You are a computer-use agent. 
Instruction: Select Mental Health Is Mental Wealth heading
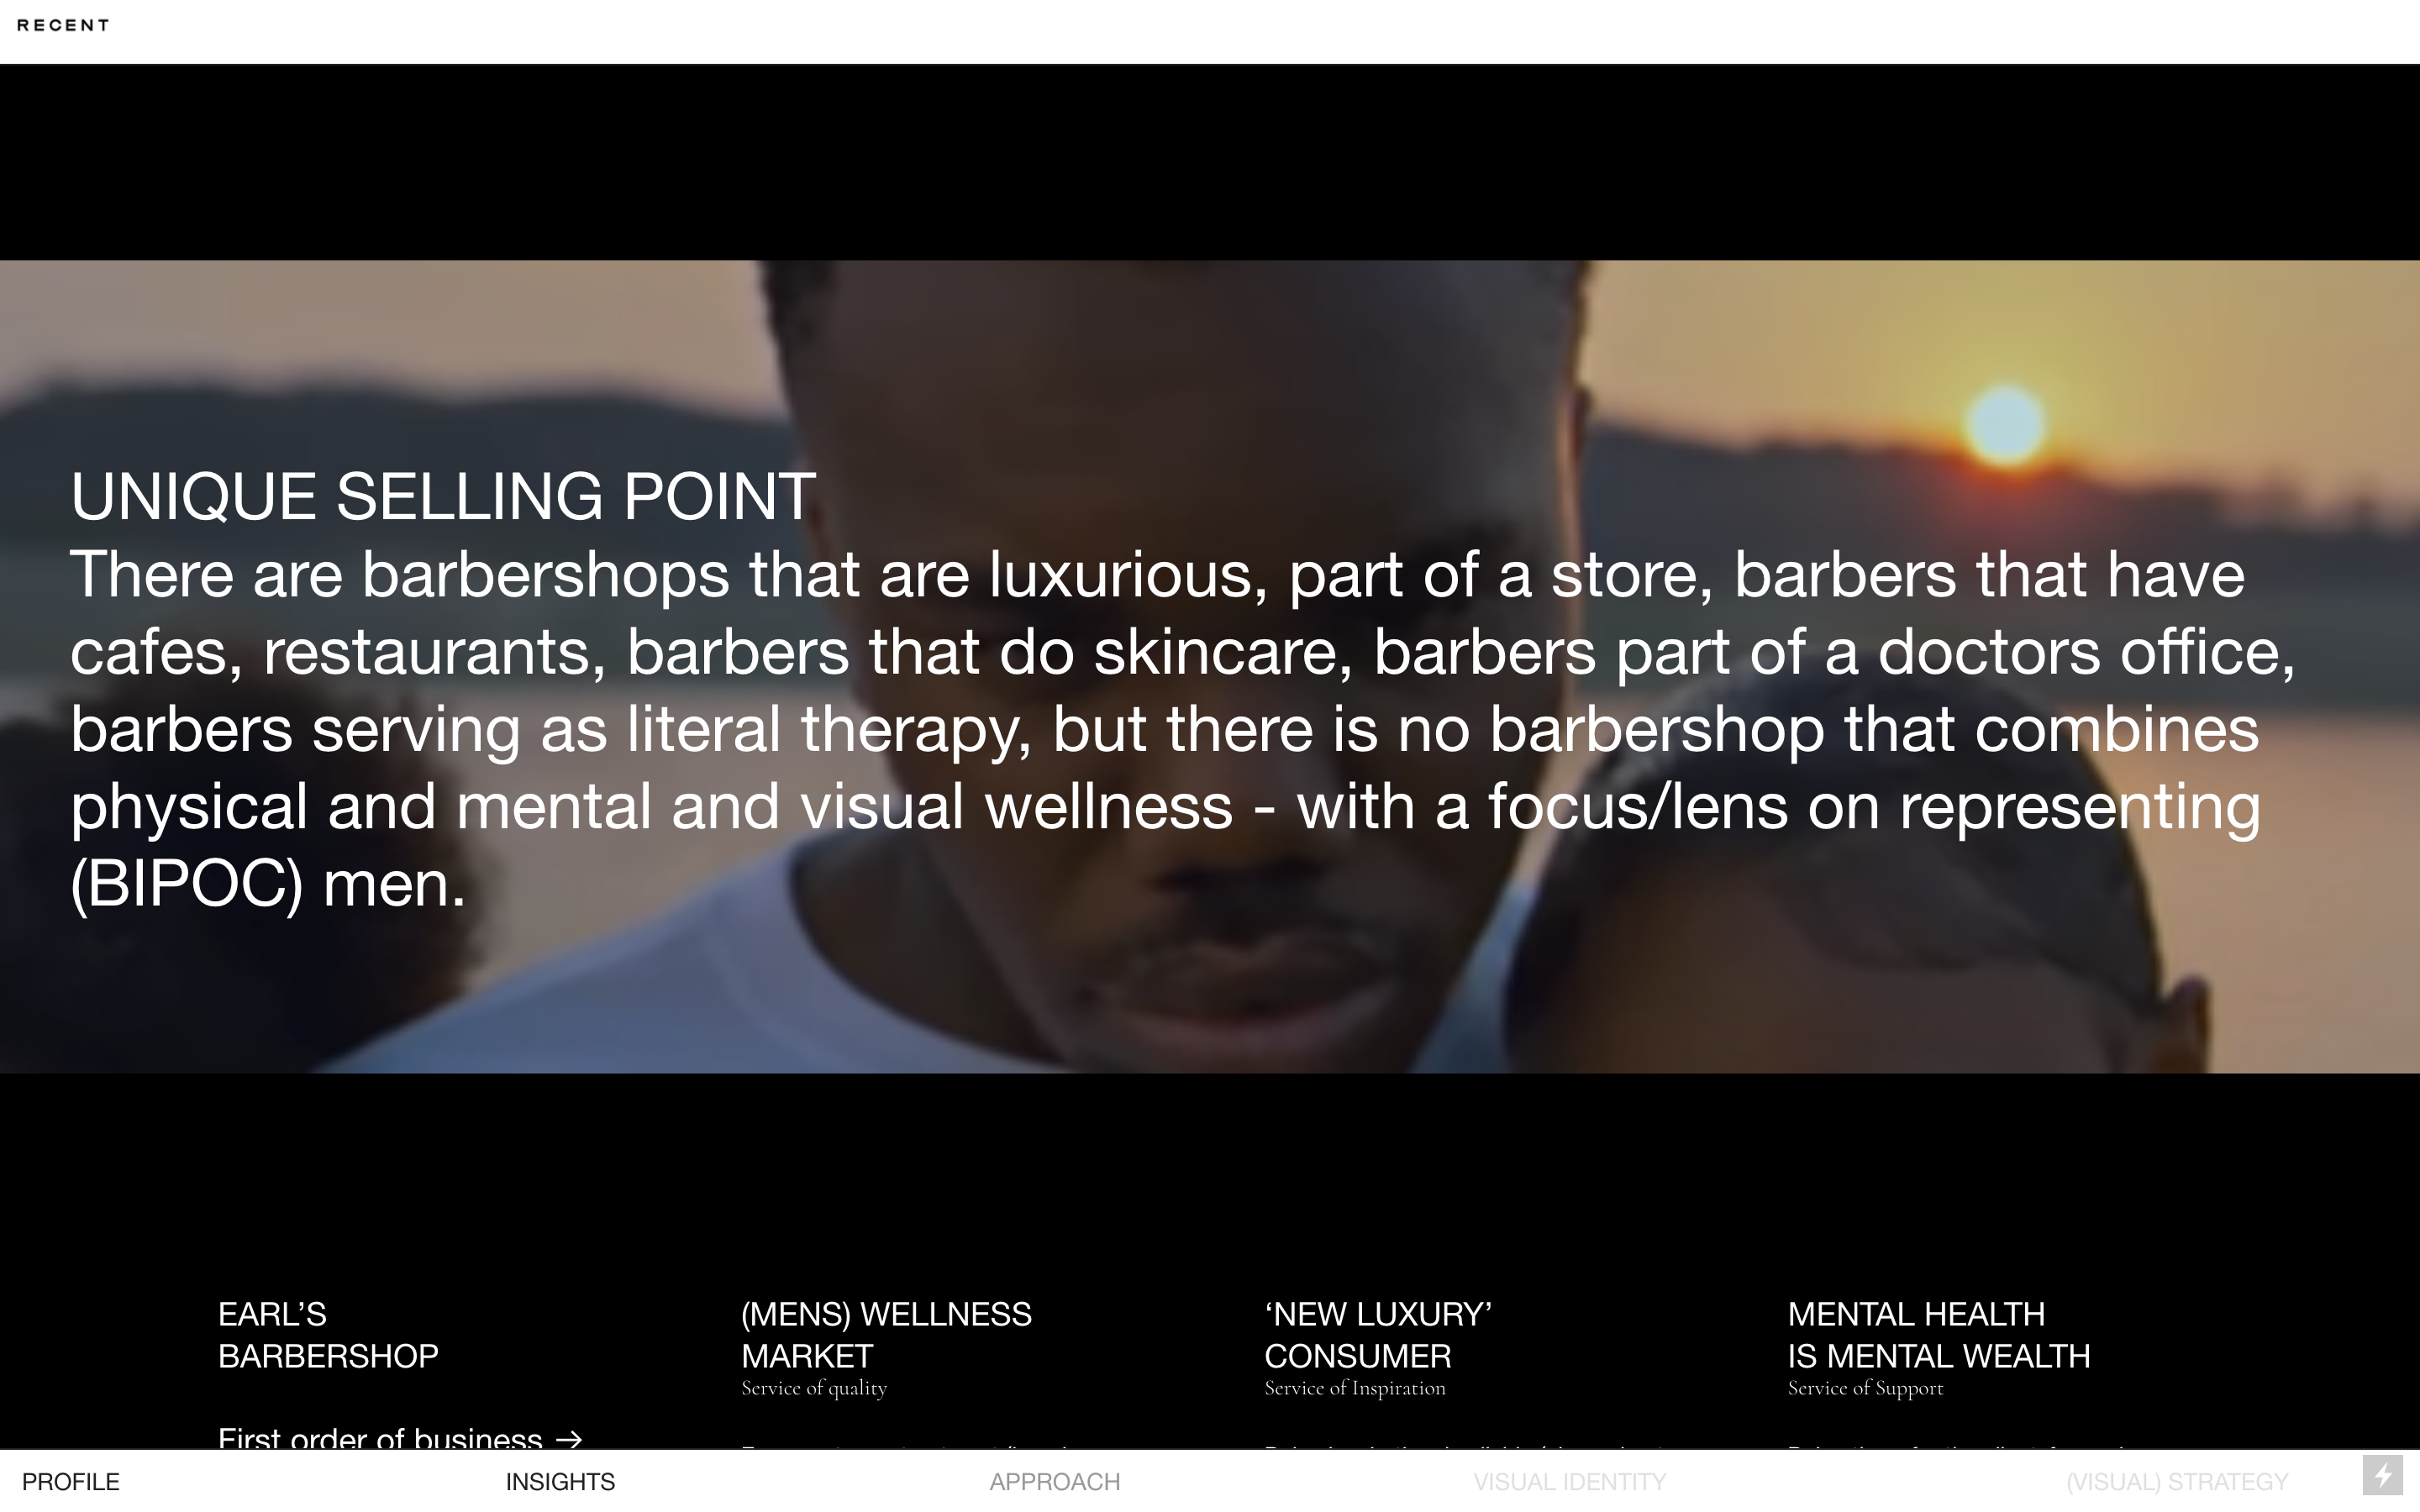coord(1938,1334)
